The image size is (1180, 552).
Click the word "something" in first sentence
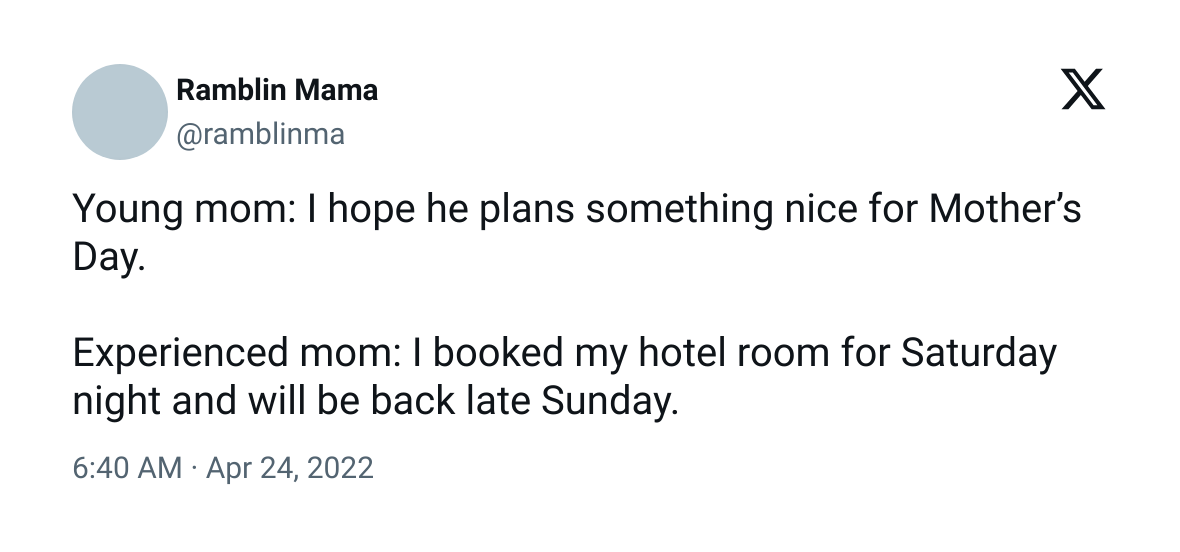click(x=680, y=209)
